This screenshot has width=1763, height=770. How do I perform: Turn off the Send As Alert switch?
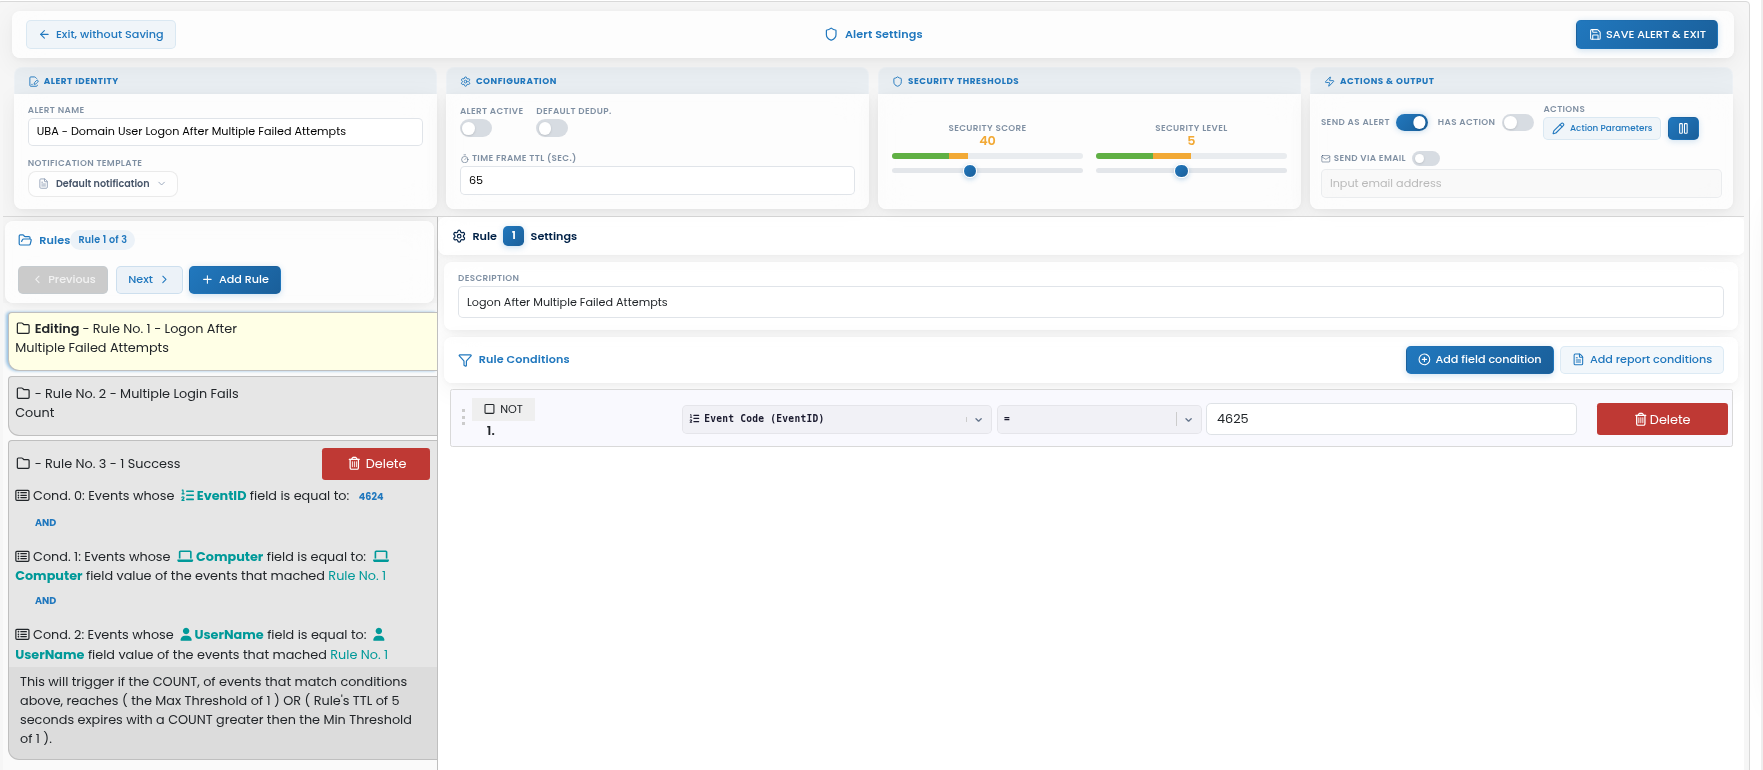(x=1412, y=122)
